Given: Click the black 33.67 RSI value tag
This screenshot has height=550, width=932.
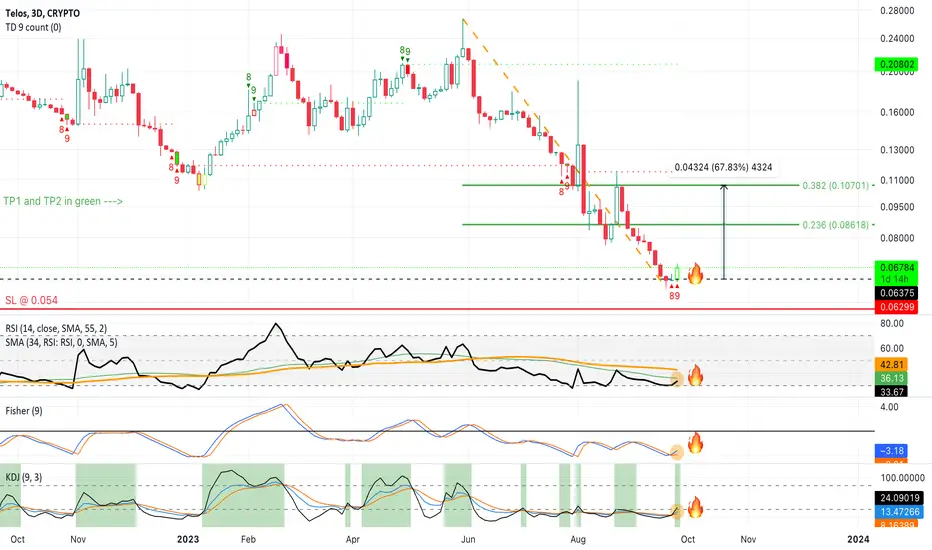Looking at the screenshot, I should (x=891, y=391).
